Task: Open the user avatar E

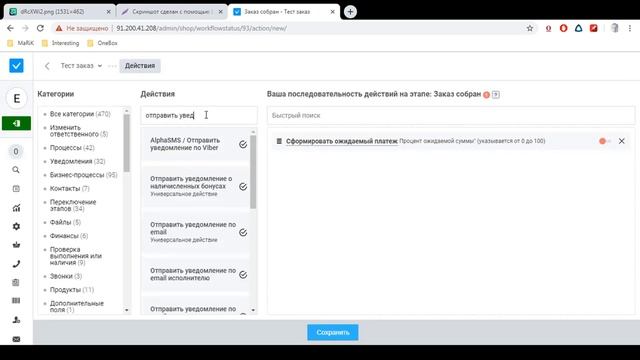Action: click(16, 98)
